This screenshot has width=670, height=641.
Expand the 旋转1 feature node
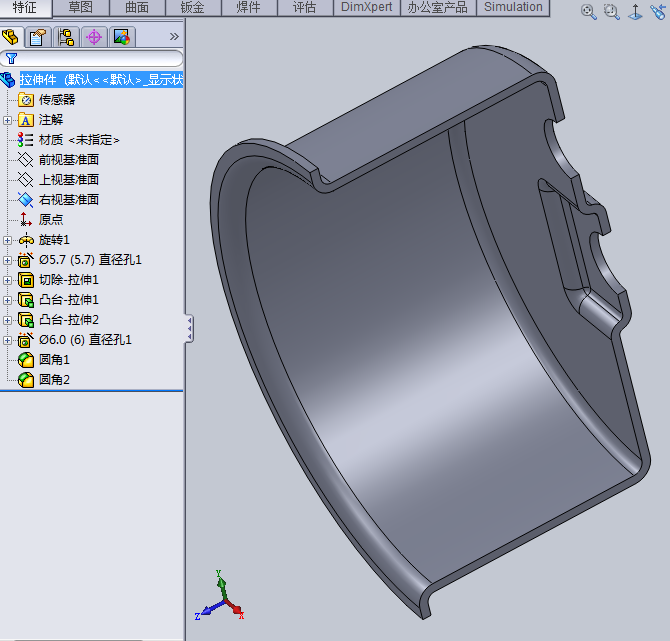coord(7,240)
